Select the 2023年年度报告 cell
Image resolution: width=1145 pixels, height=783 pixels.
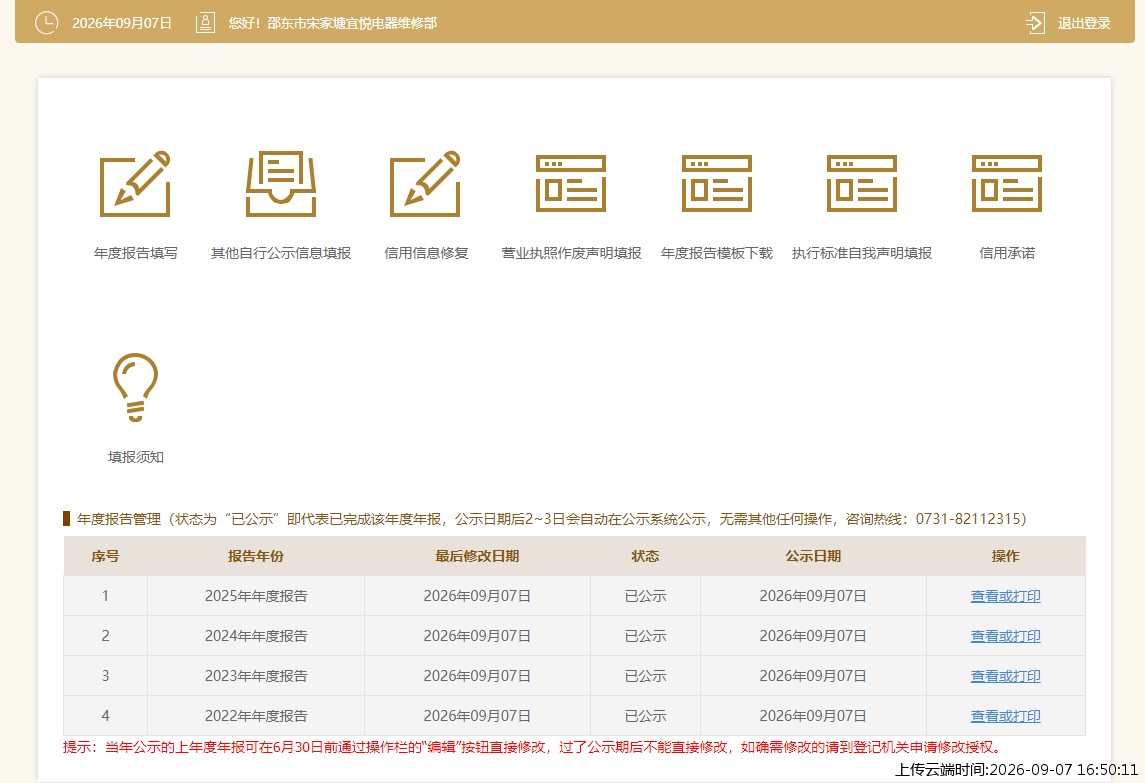(256, 676)
